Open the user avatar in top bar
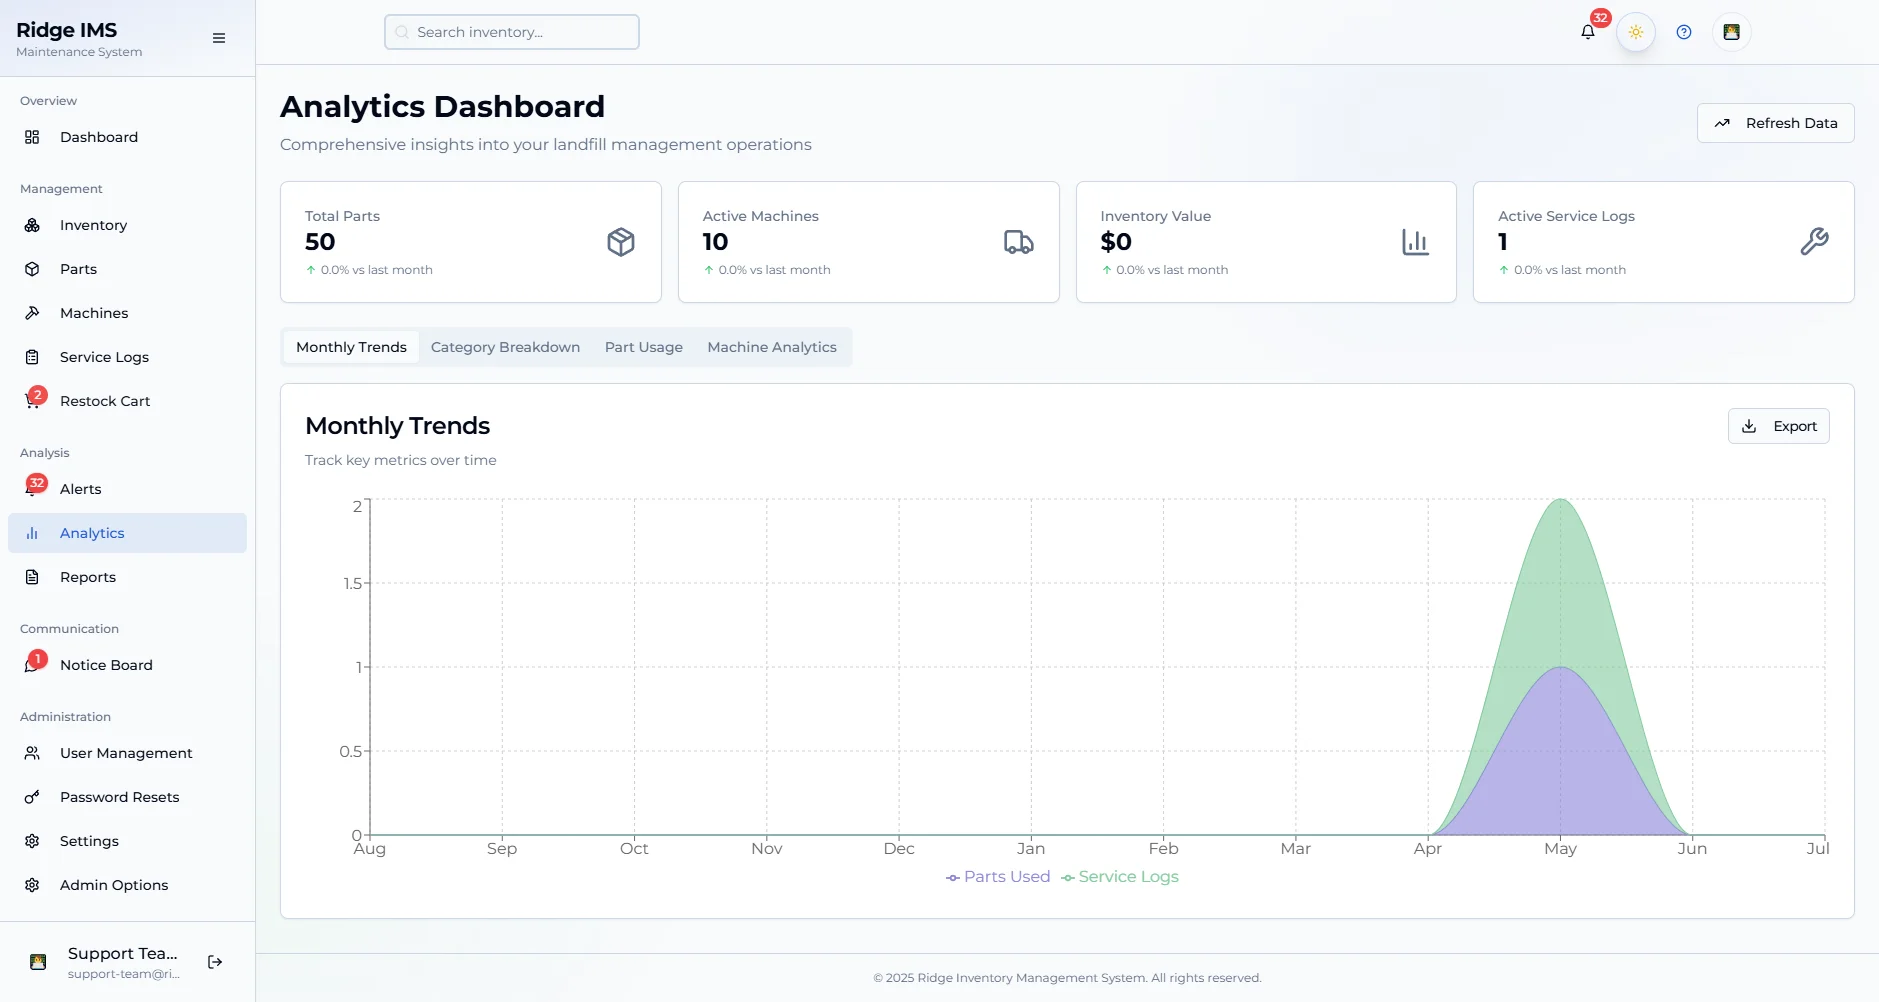 coord(1731,32)
